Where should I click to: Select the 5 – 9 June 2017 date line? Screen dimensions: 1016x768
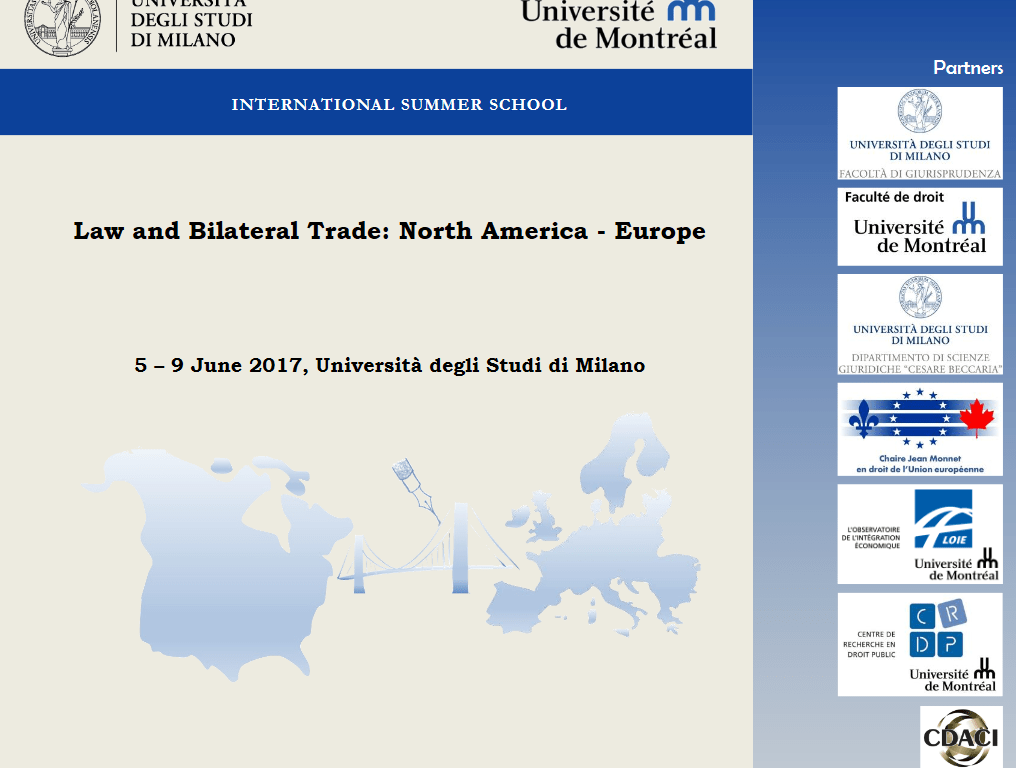[x=389, y=365]
